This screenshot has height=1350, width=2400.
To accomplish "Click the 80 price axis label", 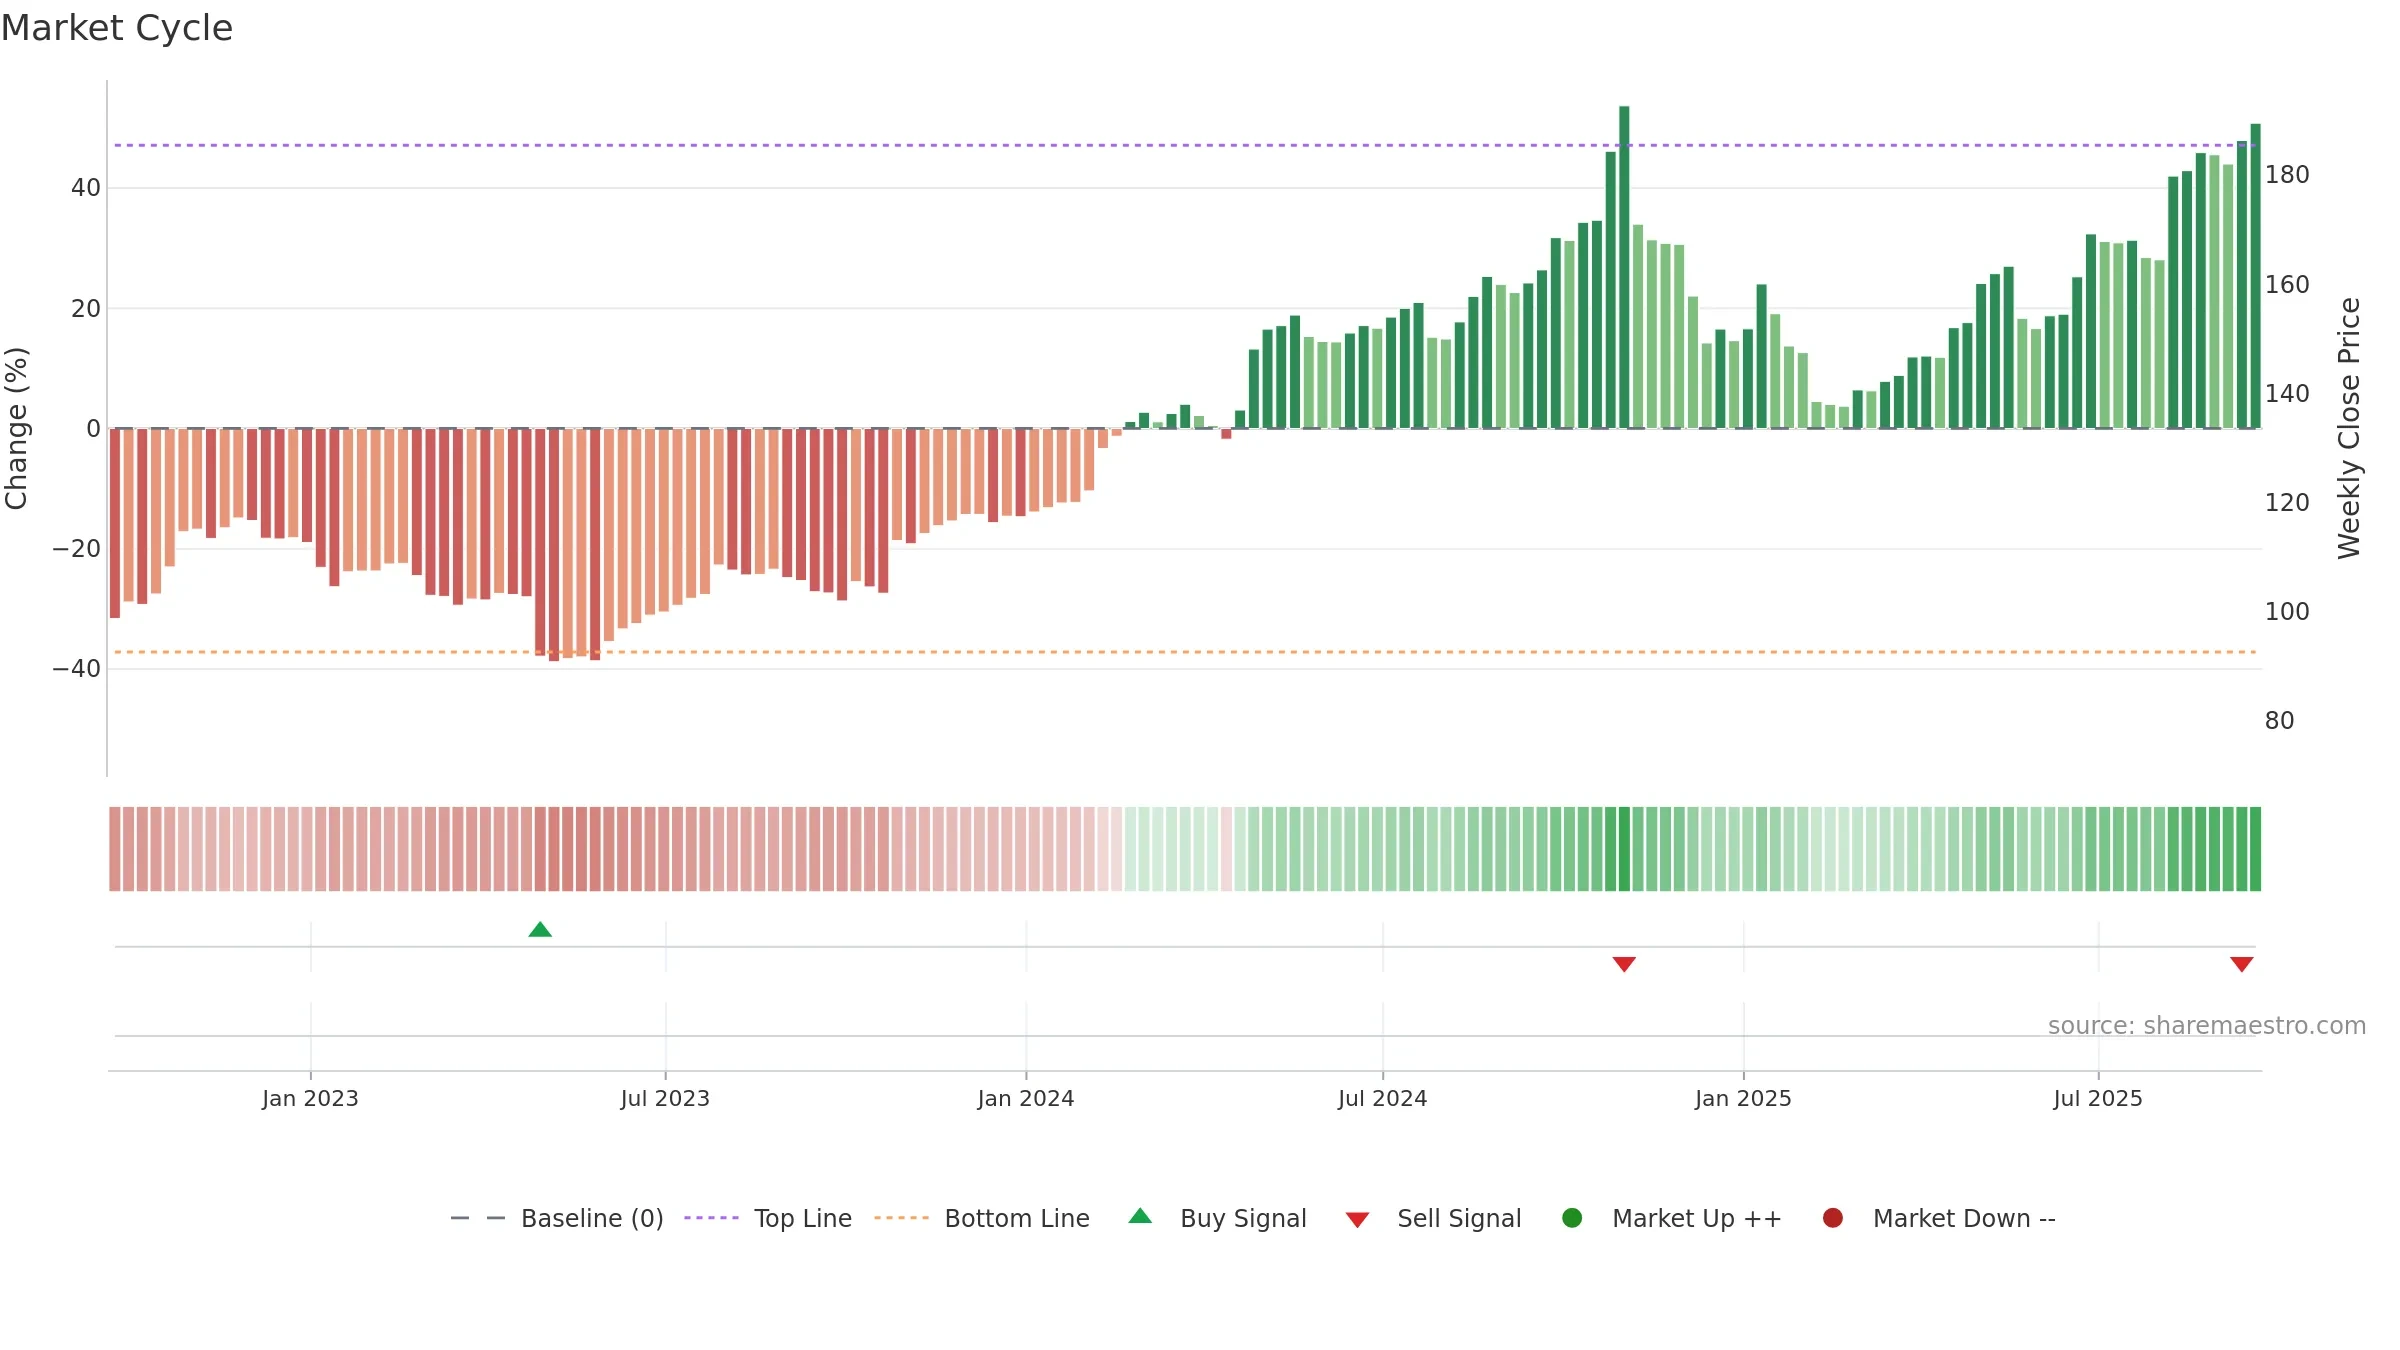I will (x=2279, y=721).
